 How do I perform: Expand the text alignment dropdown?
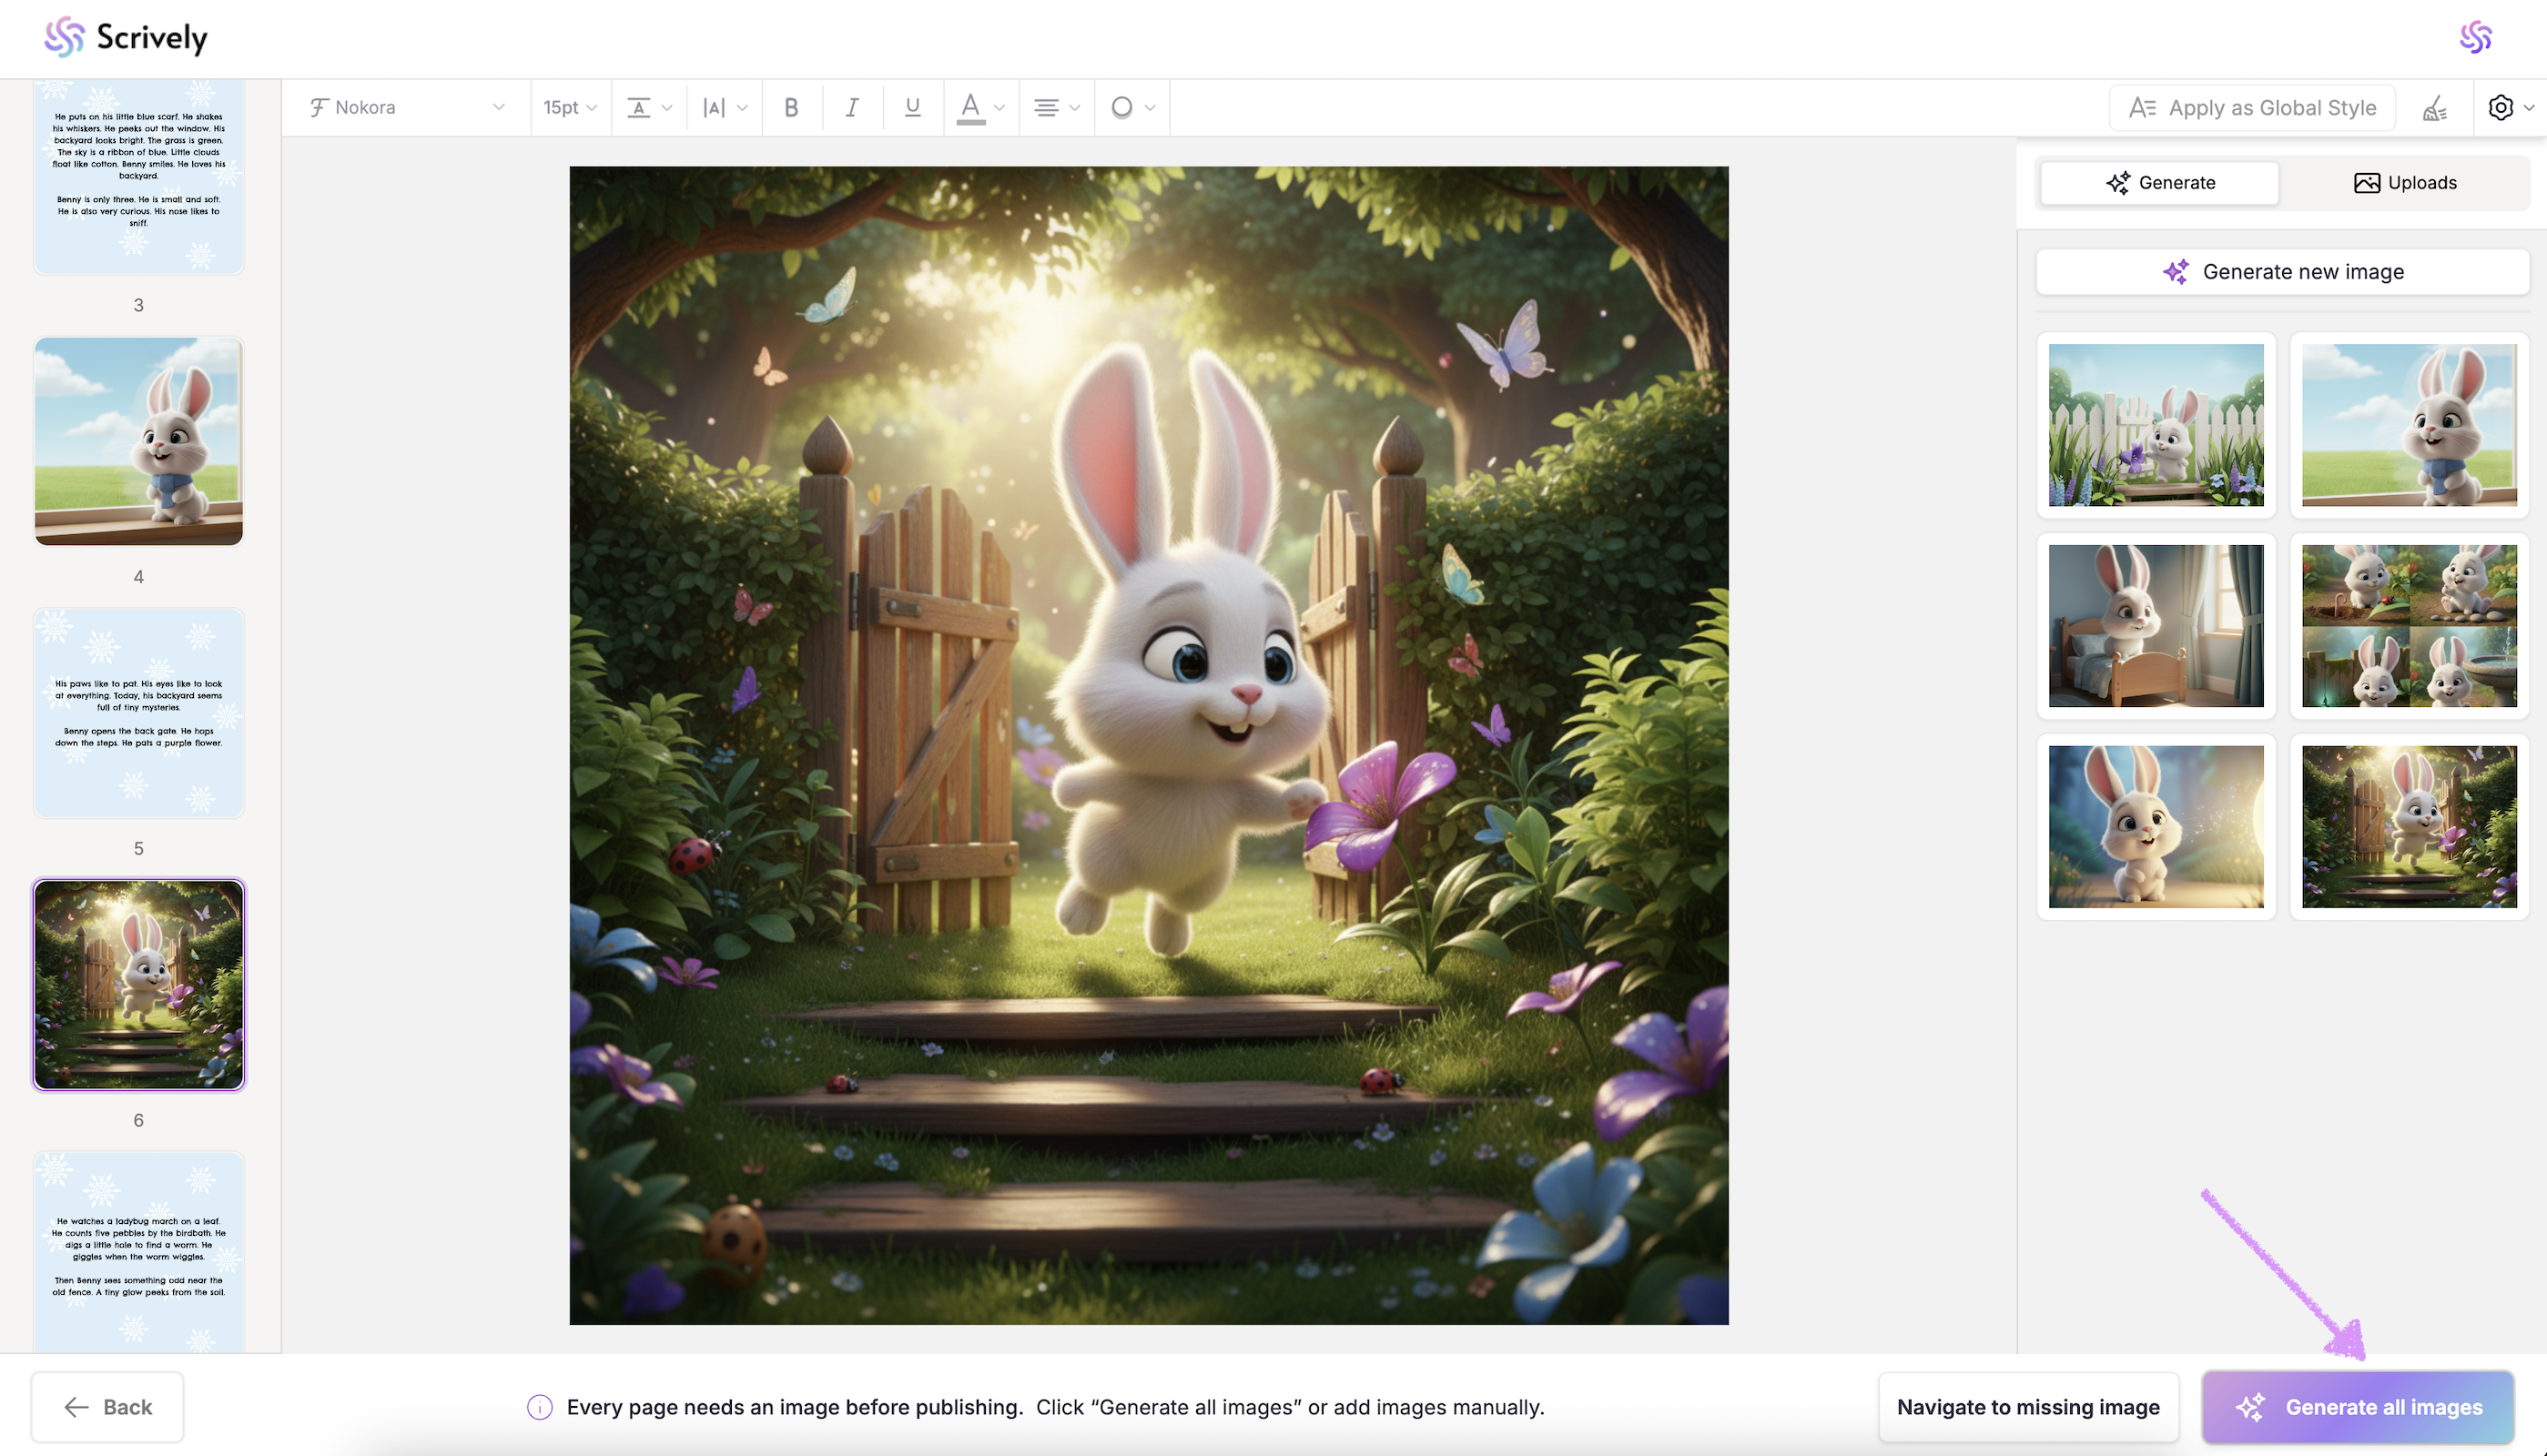(1056, 107)
